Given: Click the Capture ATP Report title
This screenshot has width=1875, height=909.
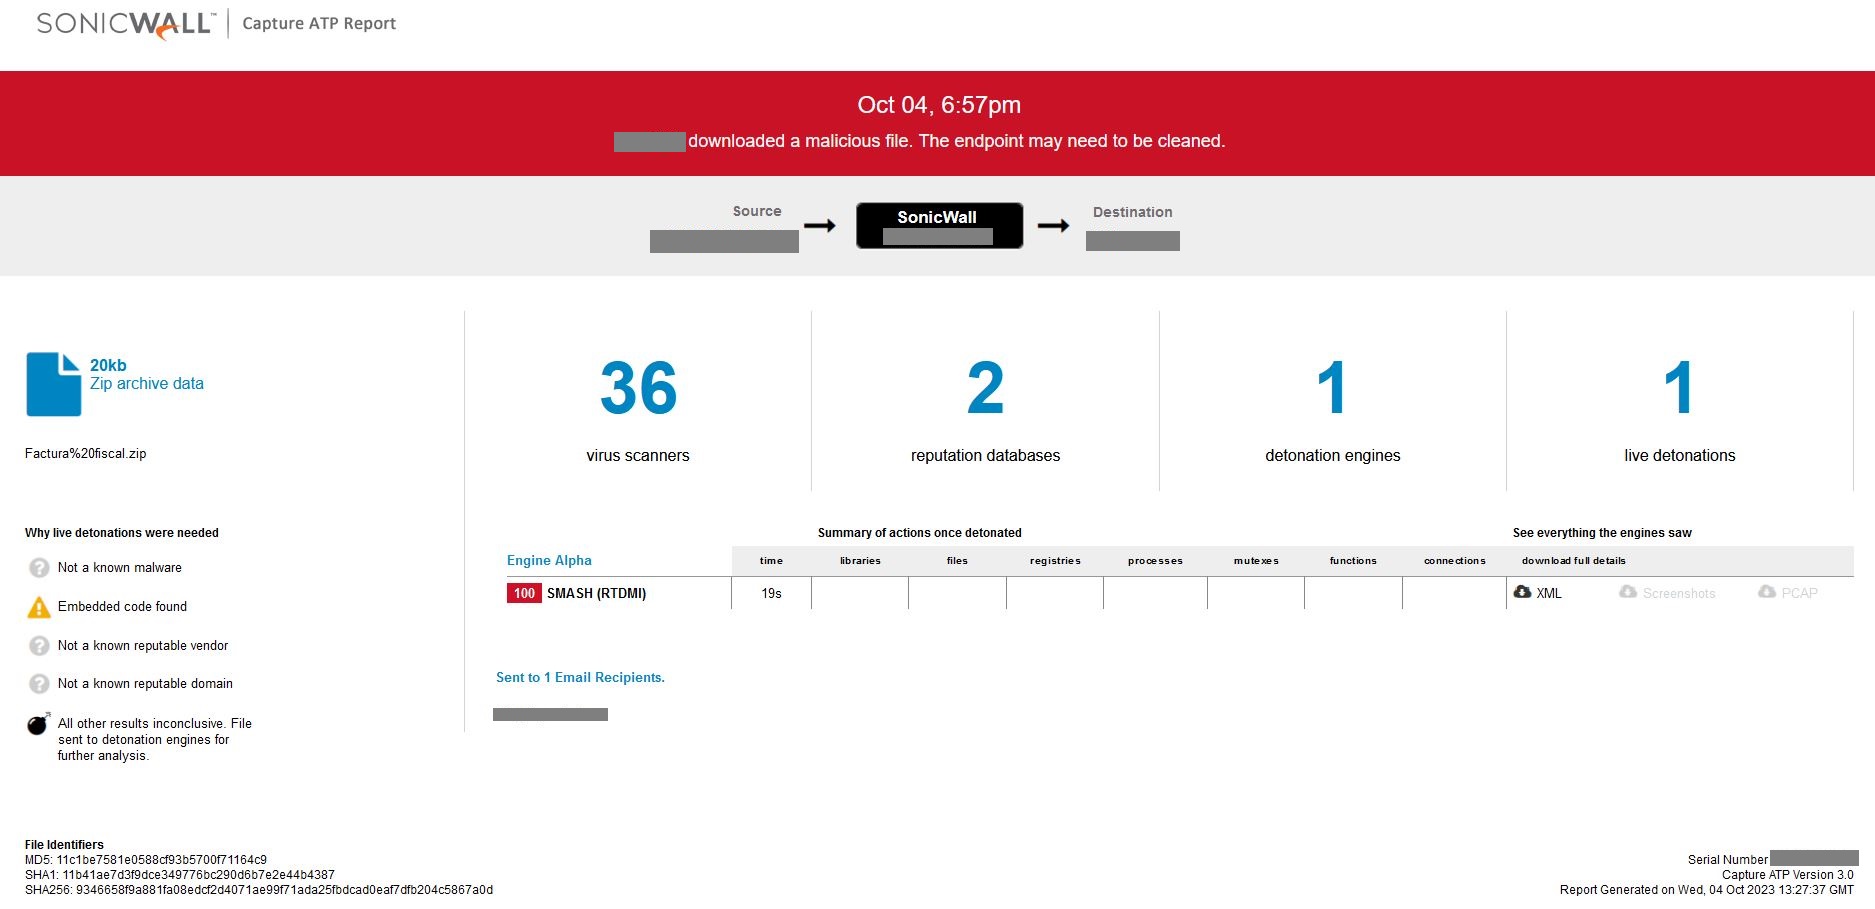Looking at the screenshot, I should pyautogui.click(x=319, y=23).
